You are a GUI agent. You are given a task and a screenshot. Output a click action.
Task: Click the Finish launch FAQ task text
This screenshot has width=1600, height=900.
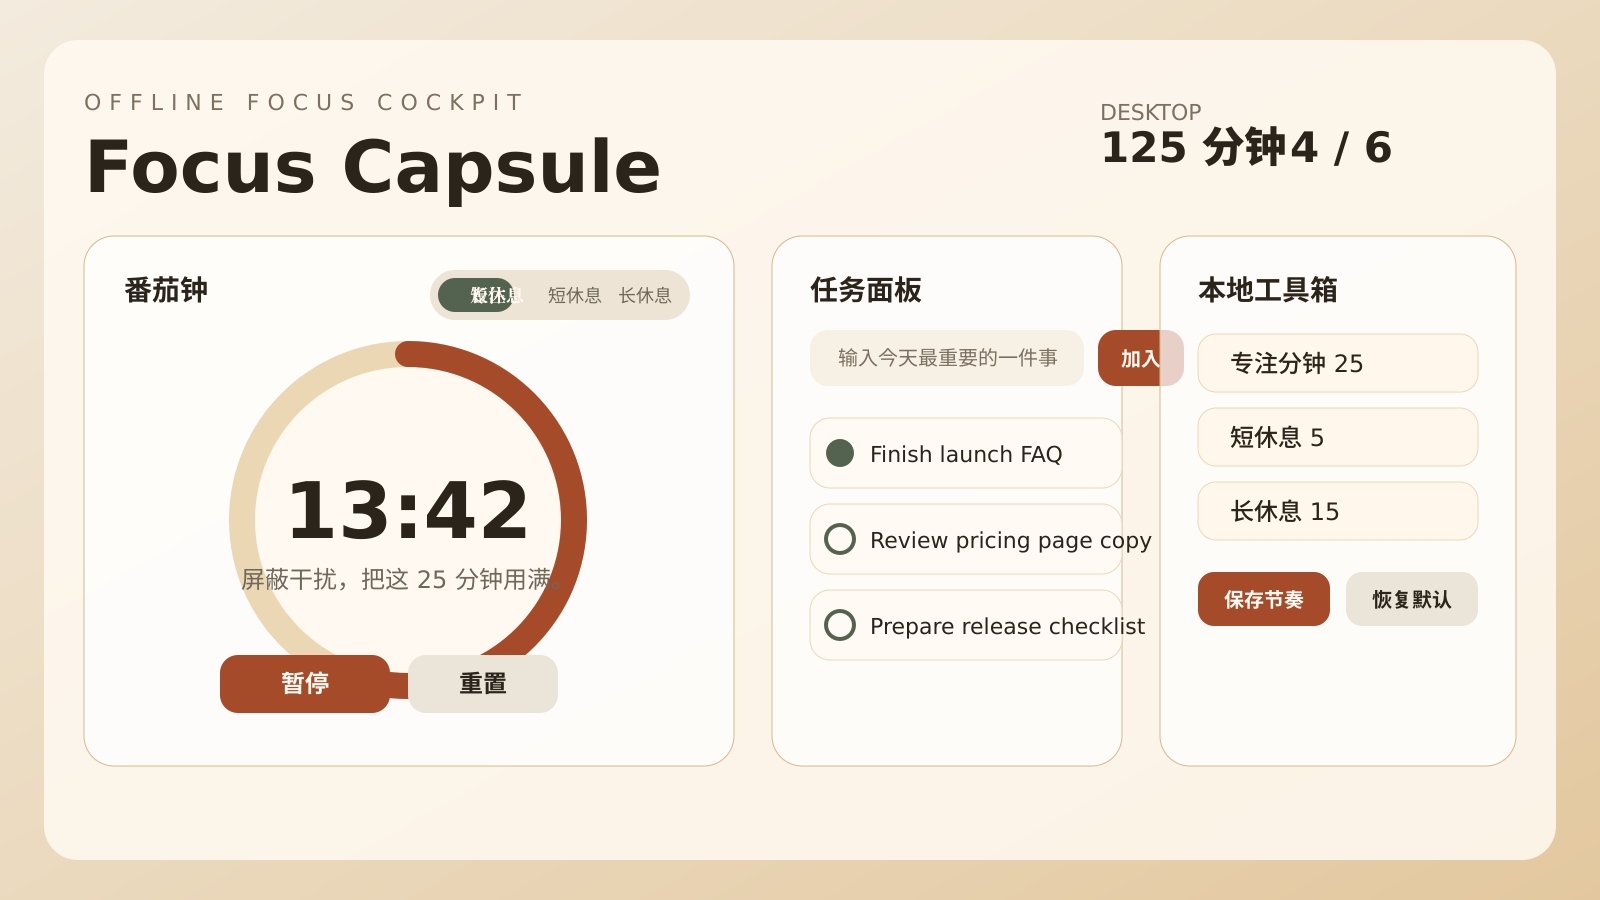pyautogui.click(x=965, y=454)
